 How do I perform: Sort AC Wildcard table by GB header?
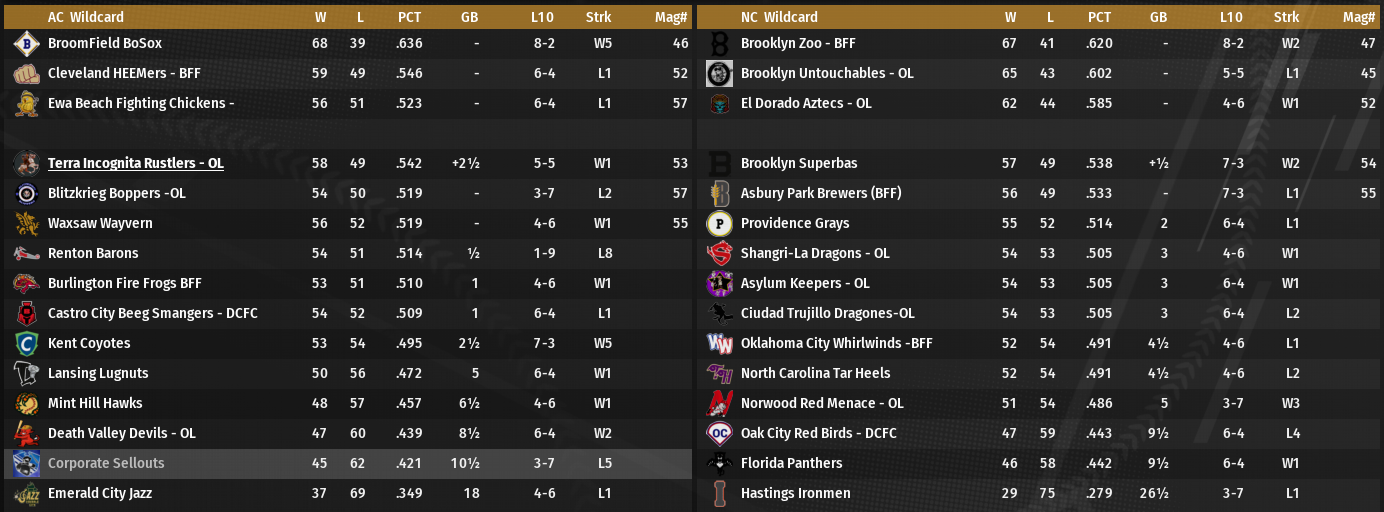(470, 17)
